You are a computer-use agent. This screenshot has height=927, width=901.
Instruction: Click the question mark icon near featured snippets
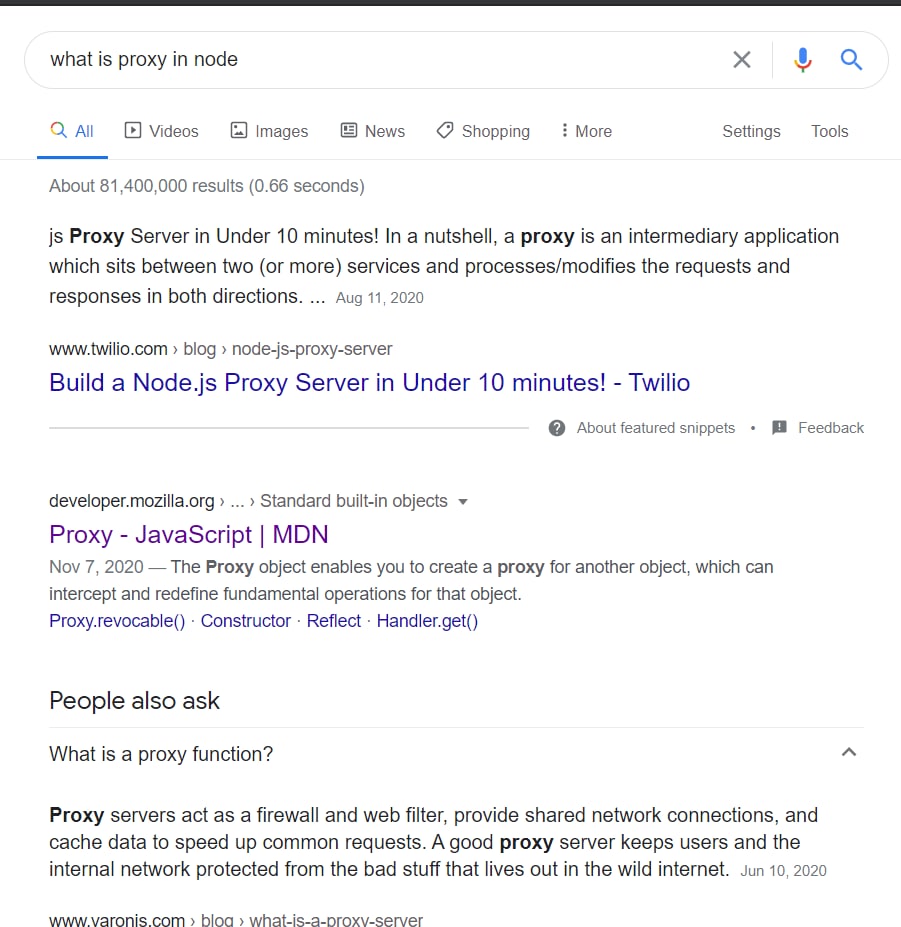coord(557,428)
